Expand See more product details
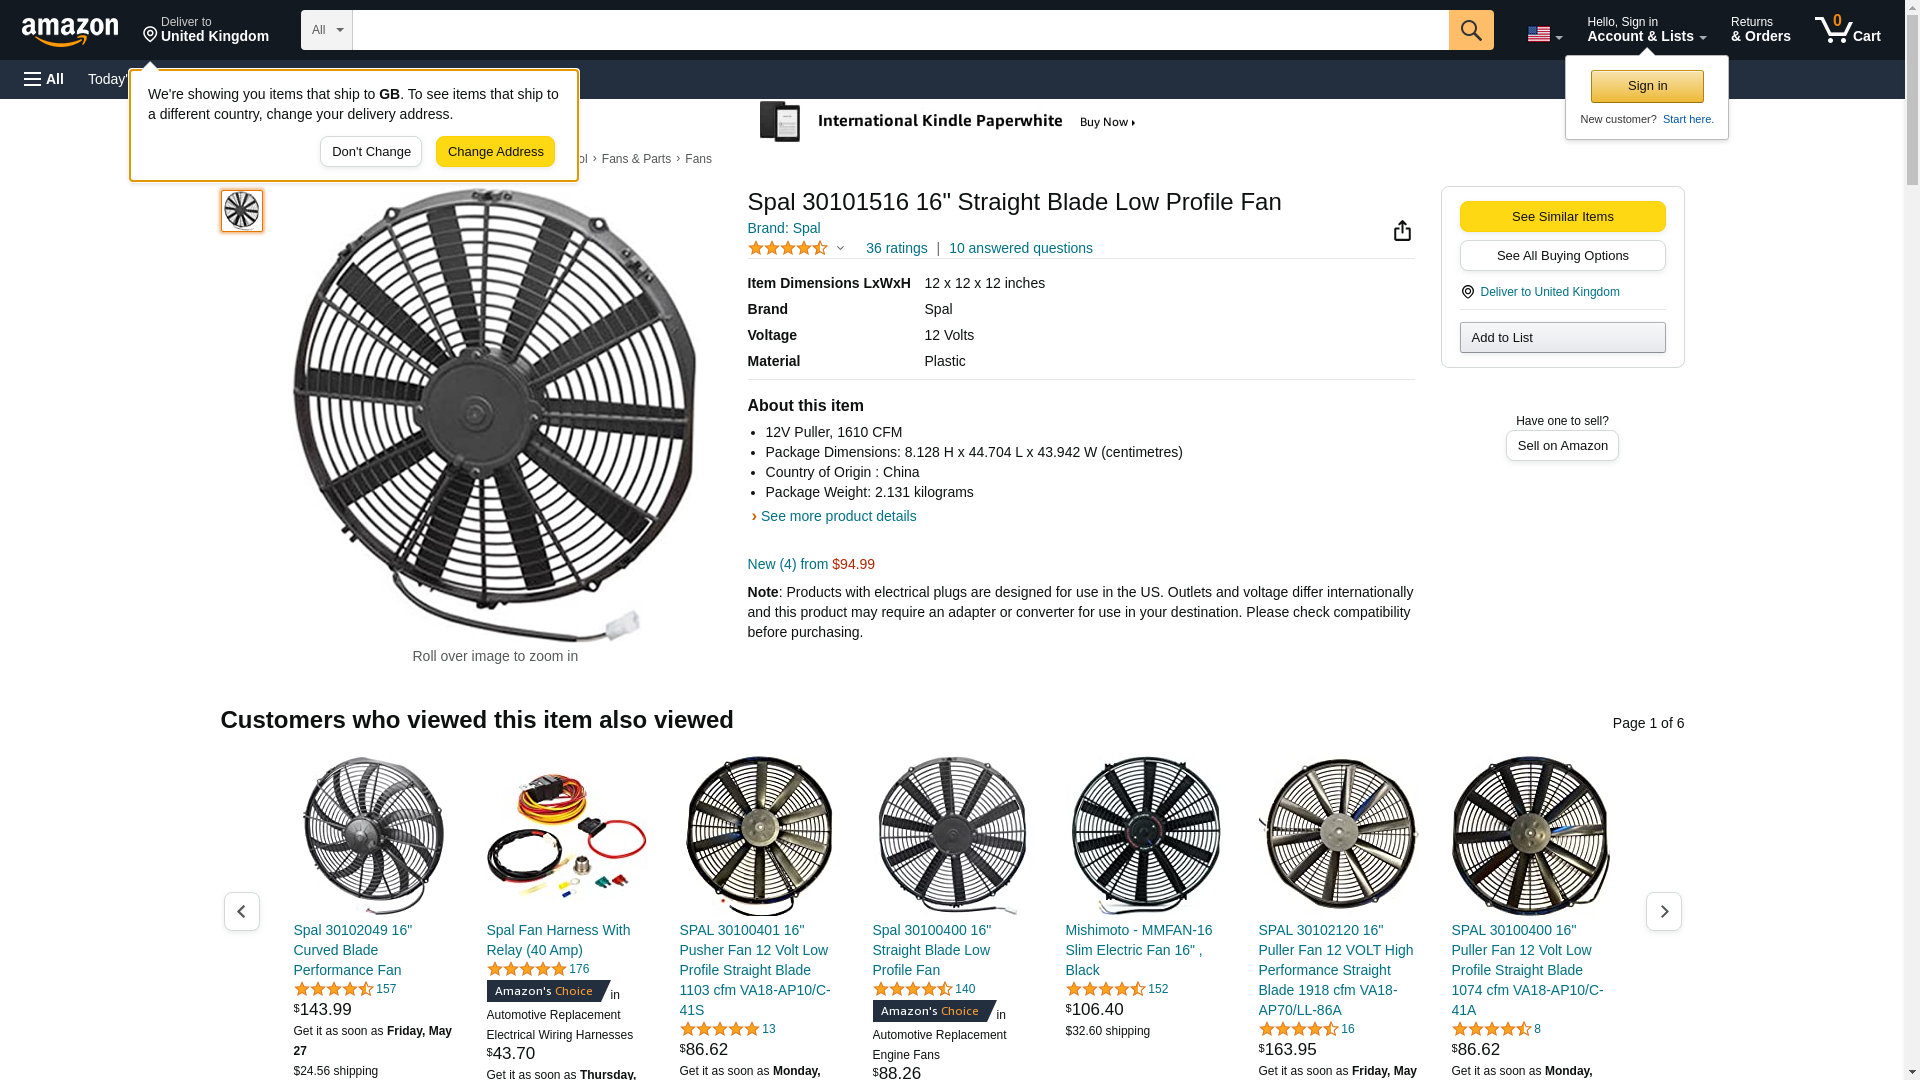 (x=837, y=516)
